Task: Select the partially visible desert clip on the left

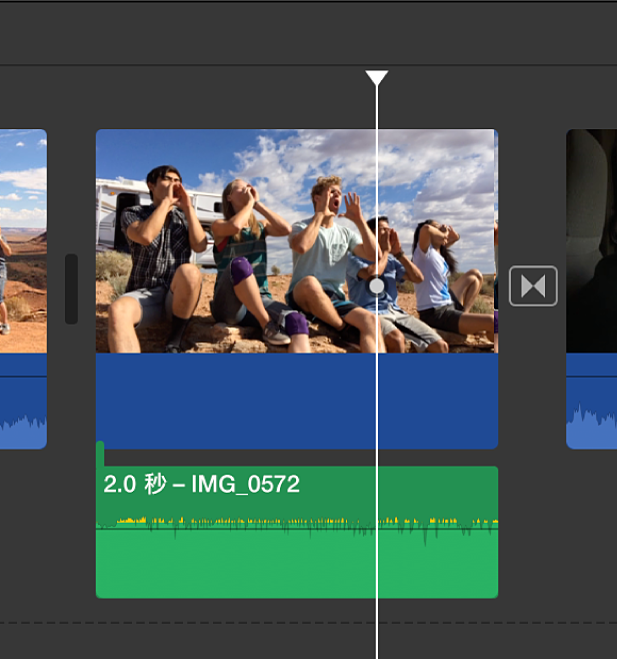Action: point(23,241)
